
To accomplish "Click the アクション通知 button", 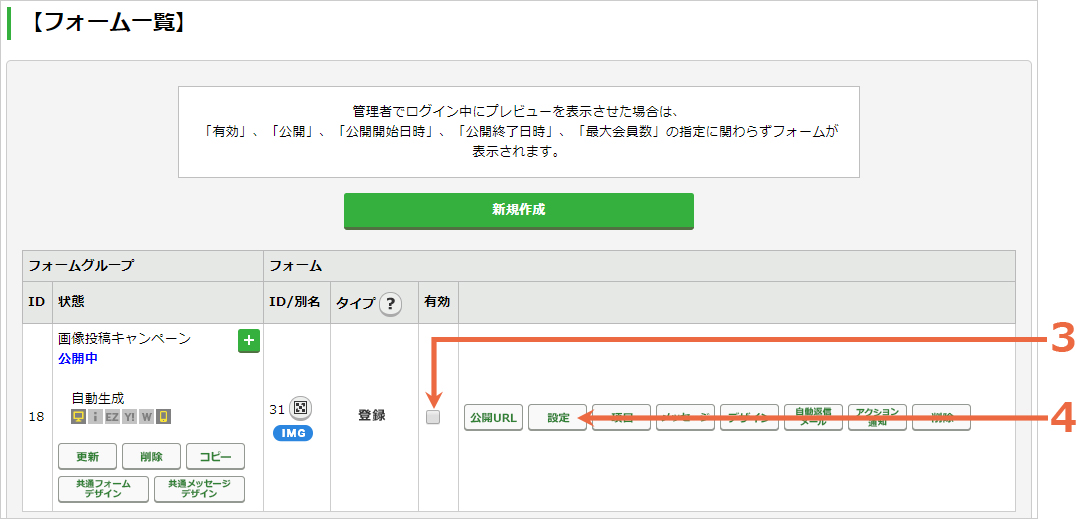I will tap(878, 417).
